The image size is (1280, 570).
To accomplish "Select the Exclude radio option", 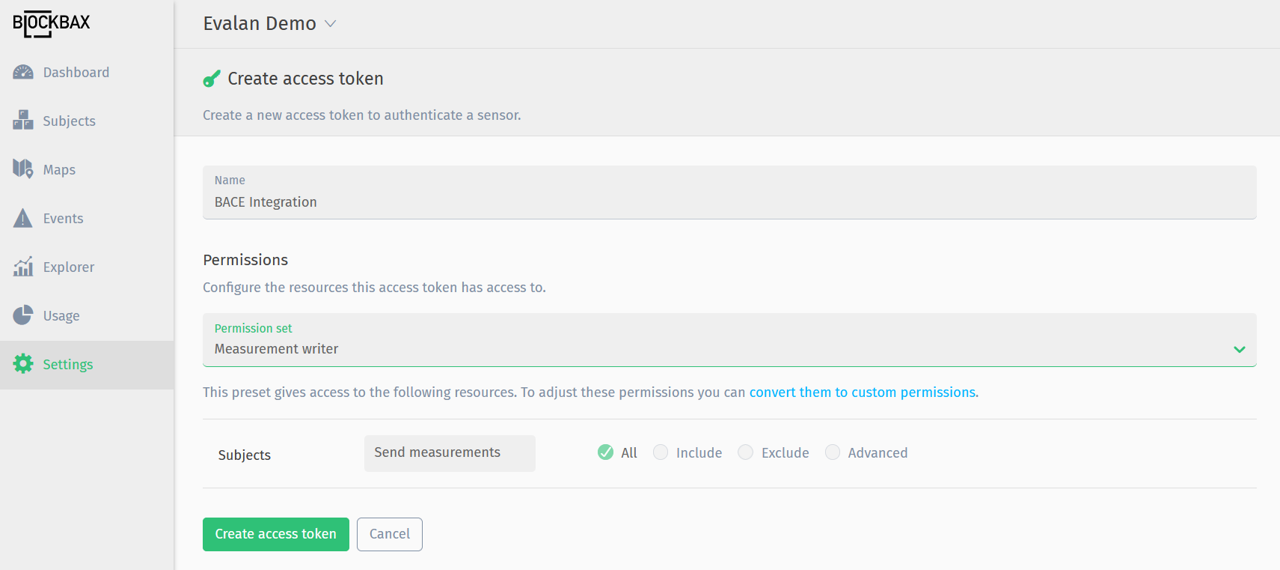I will coord(745,453).
